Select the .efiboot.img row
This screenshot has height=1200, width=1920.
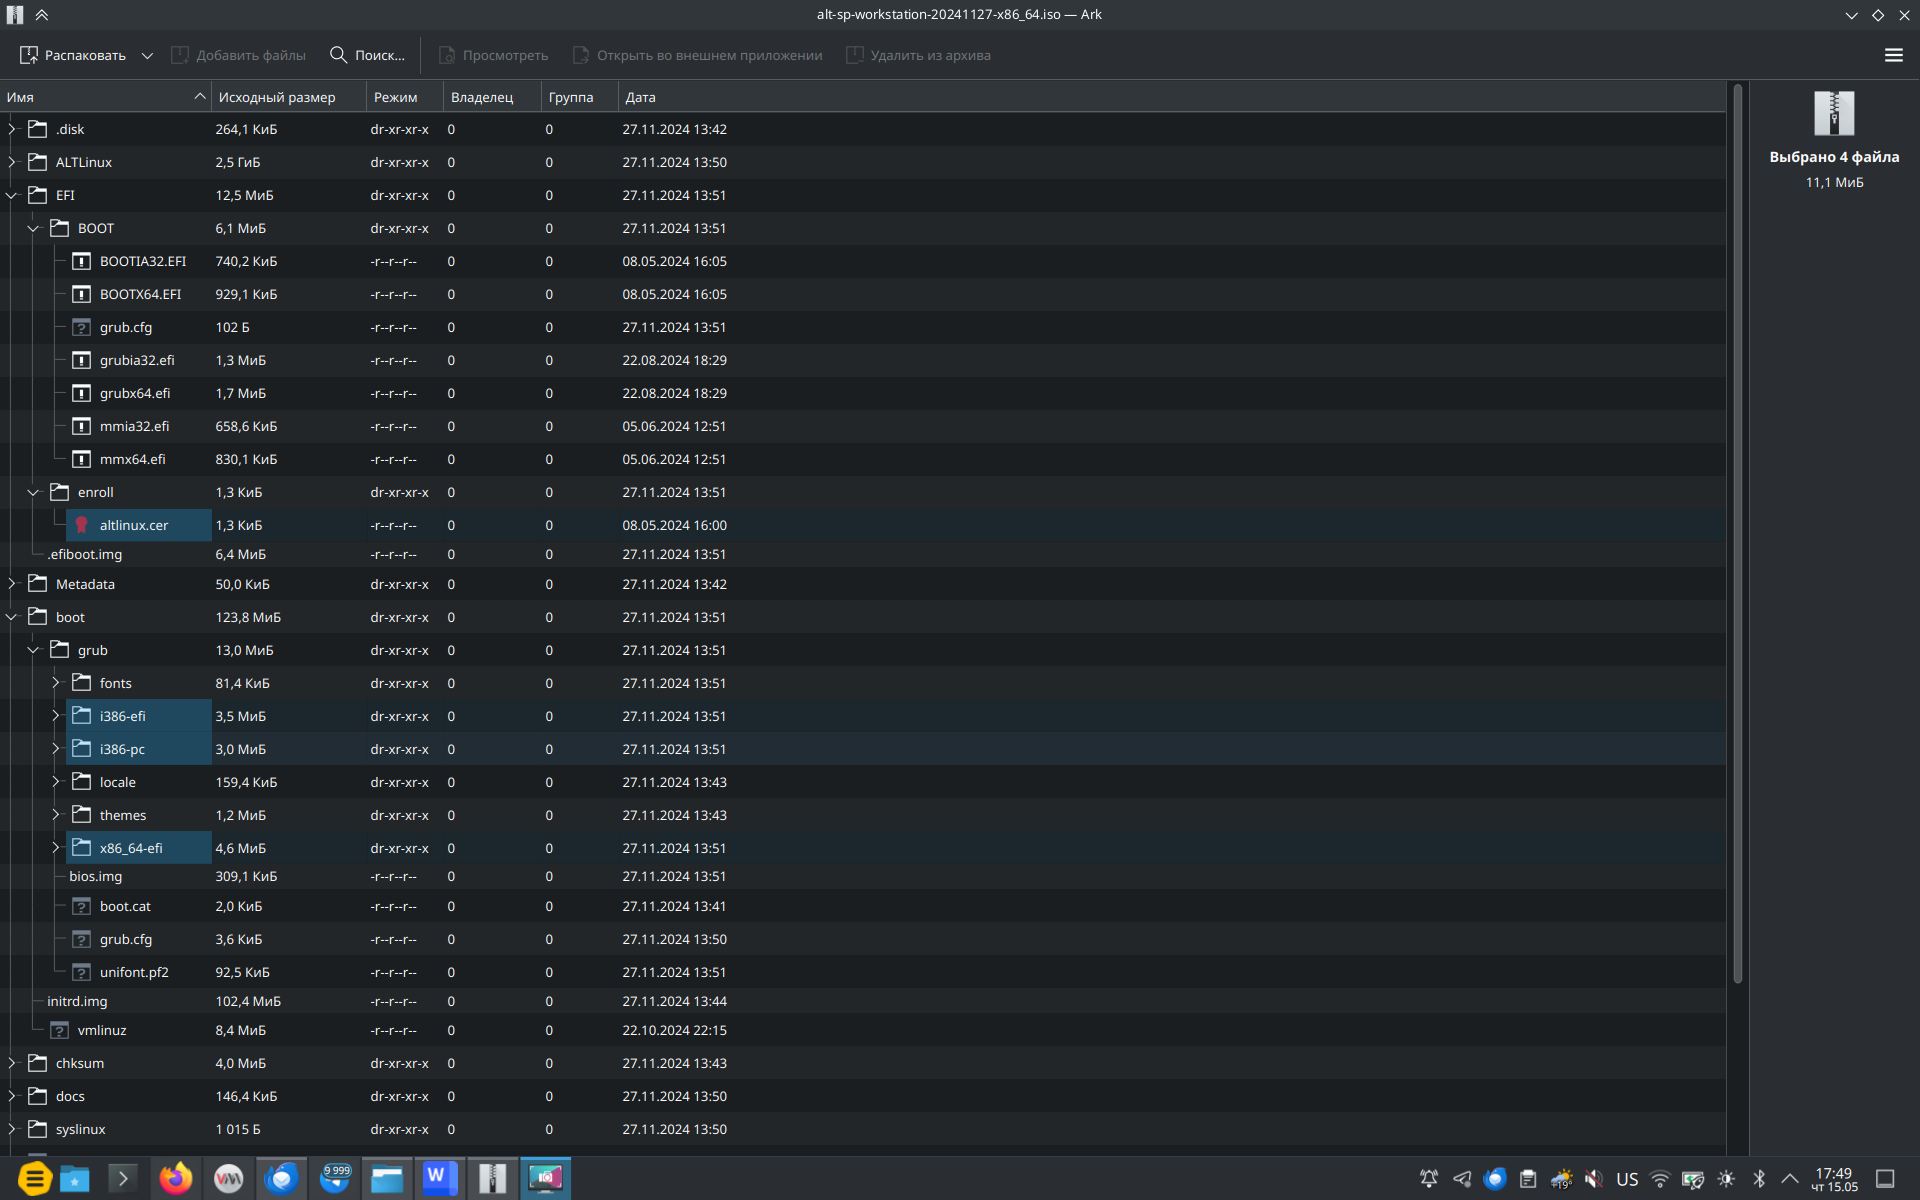click(x=862, y=554)
